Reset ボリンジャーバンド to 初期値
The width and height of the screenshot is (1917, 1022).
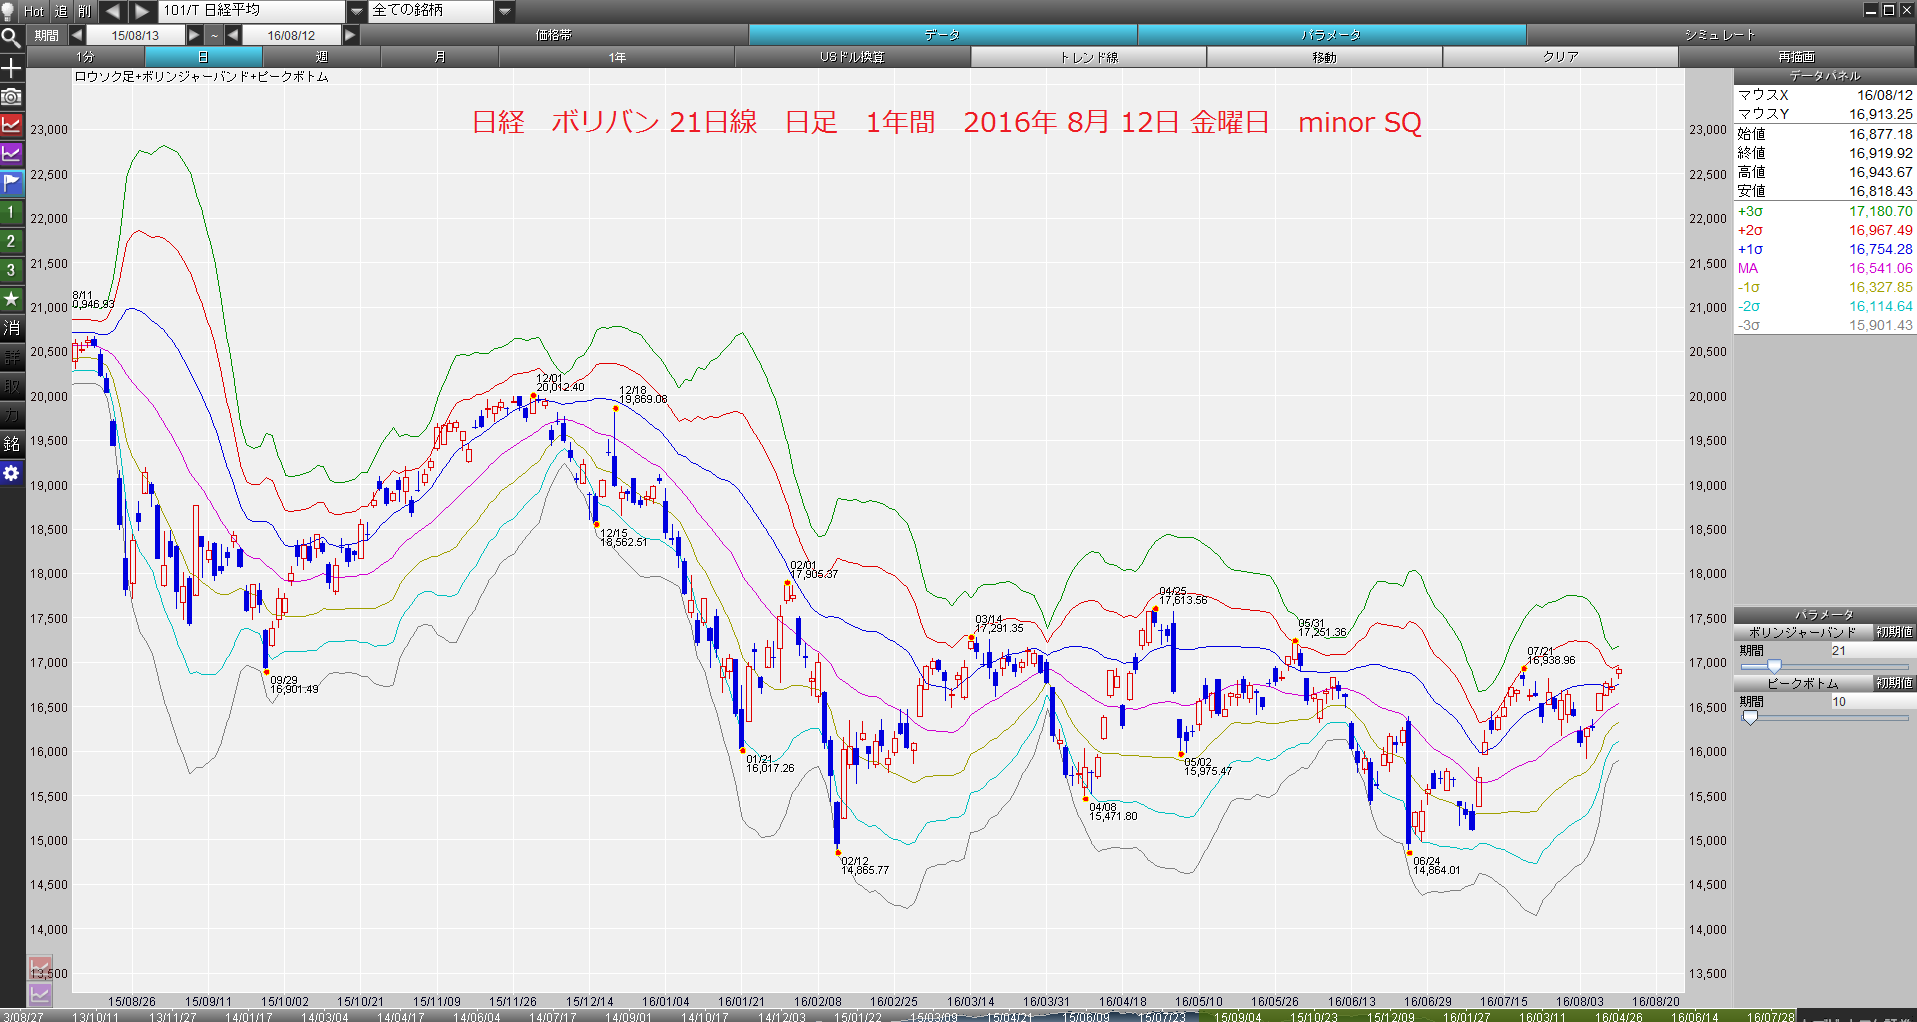click(1894, 632)
